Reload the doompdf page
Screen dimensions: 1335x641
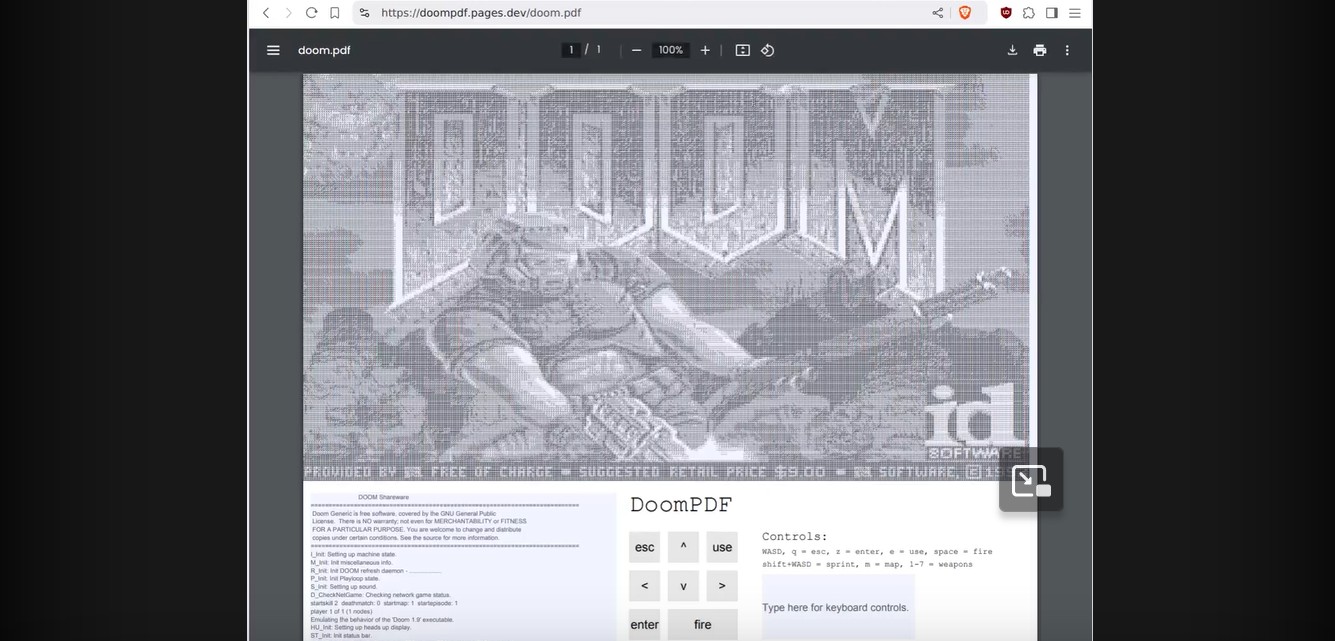point(311,12)
